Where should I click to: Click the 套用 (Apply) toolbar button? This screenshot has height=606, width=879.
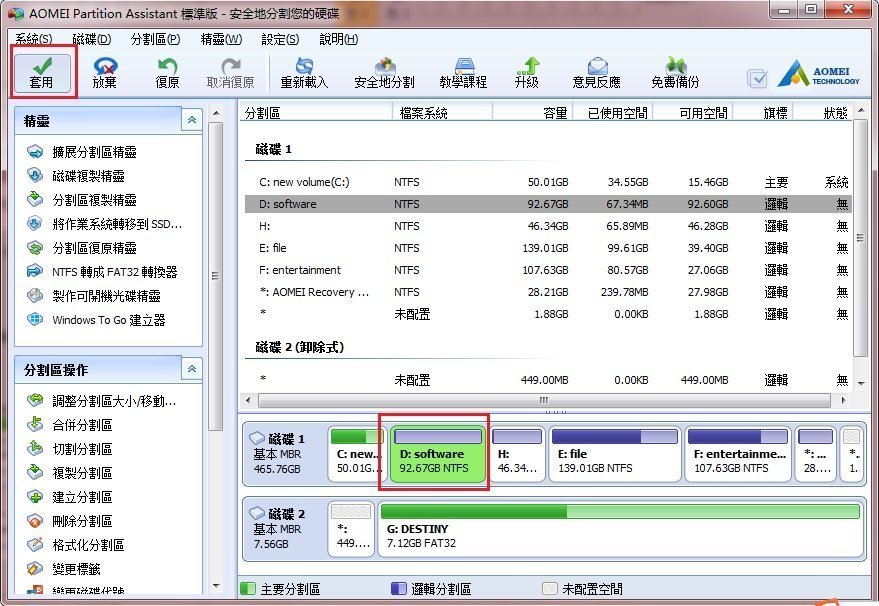click(42, 73)
